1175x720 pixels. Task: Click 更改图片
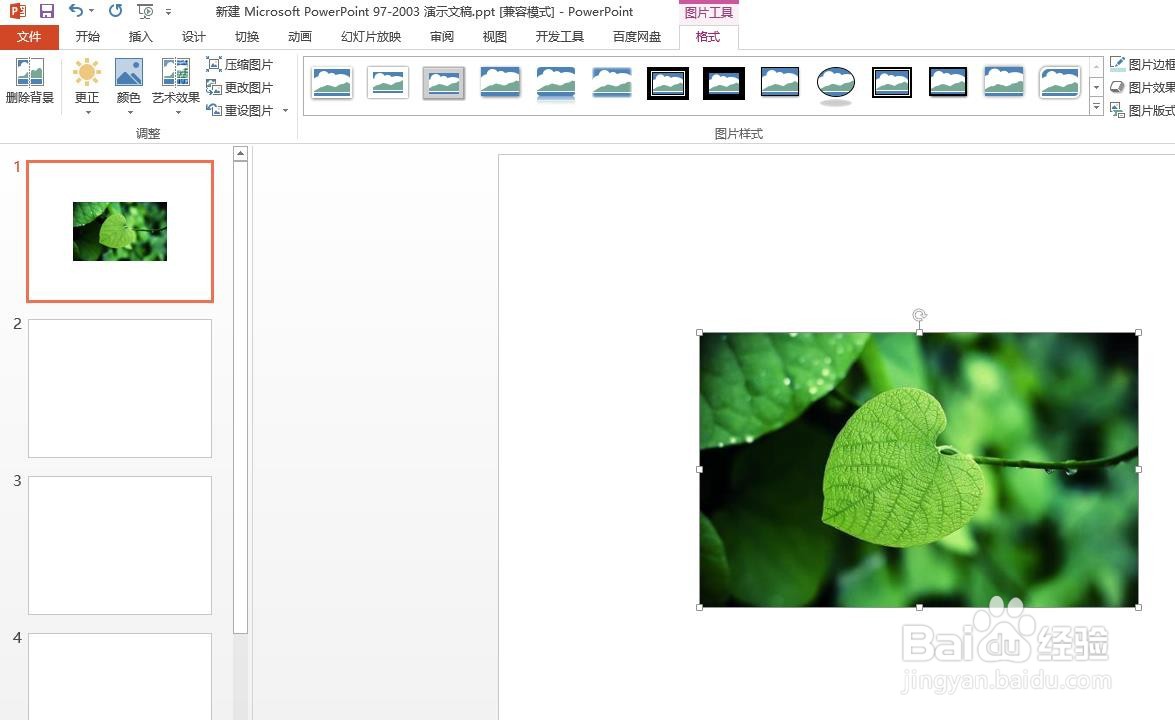click(x=240, y=88)
